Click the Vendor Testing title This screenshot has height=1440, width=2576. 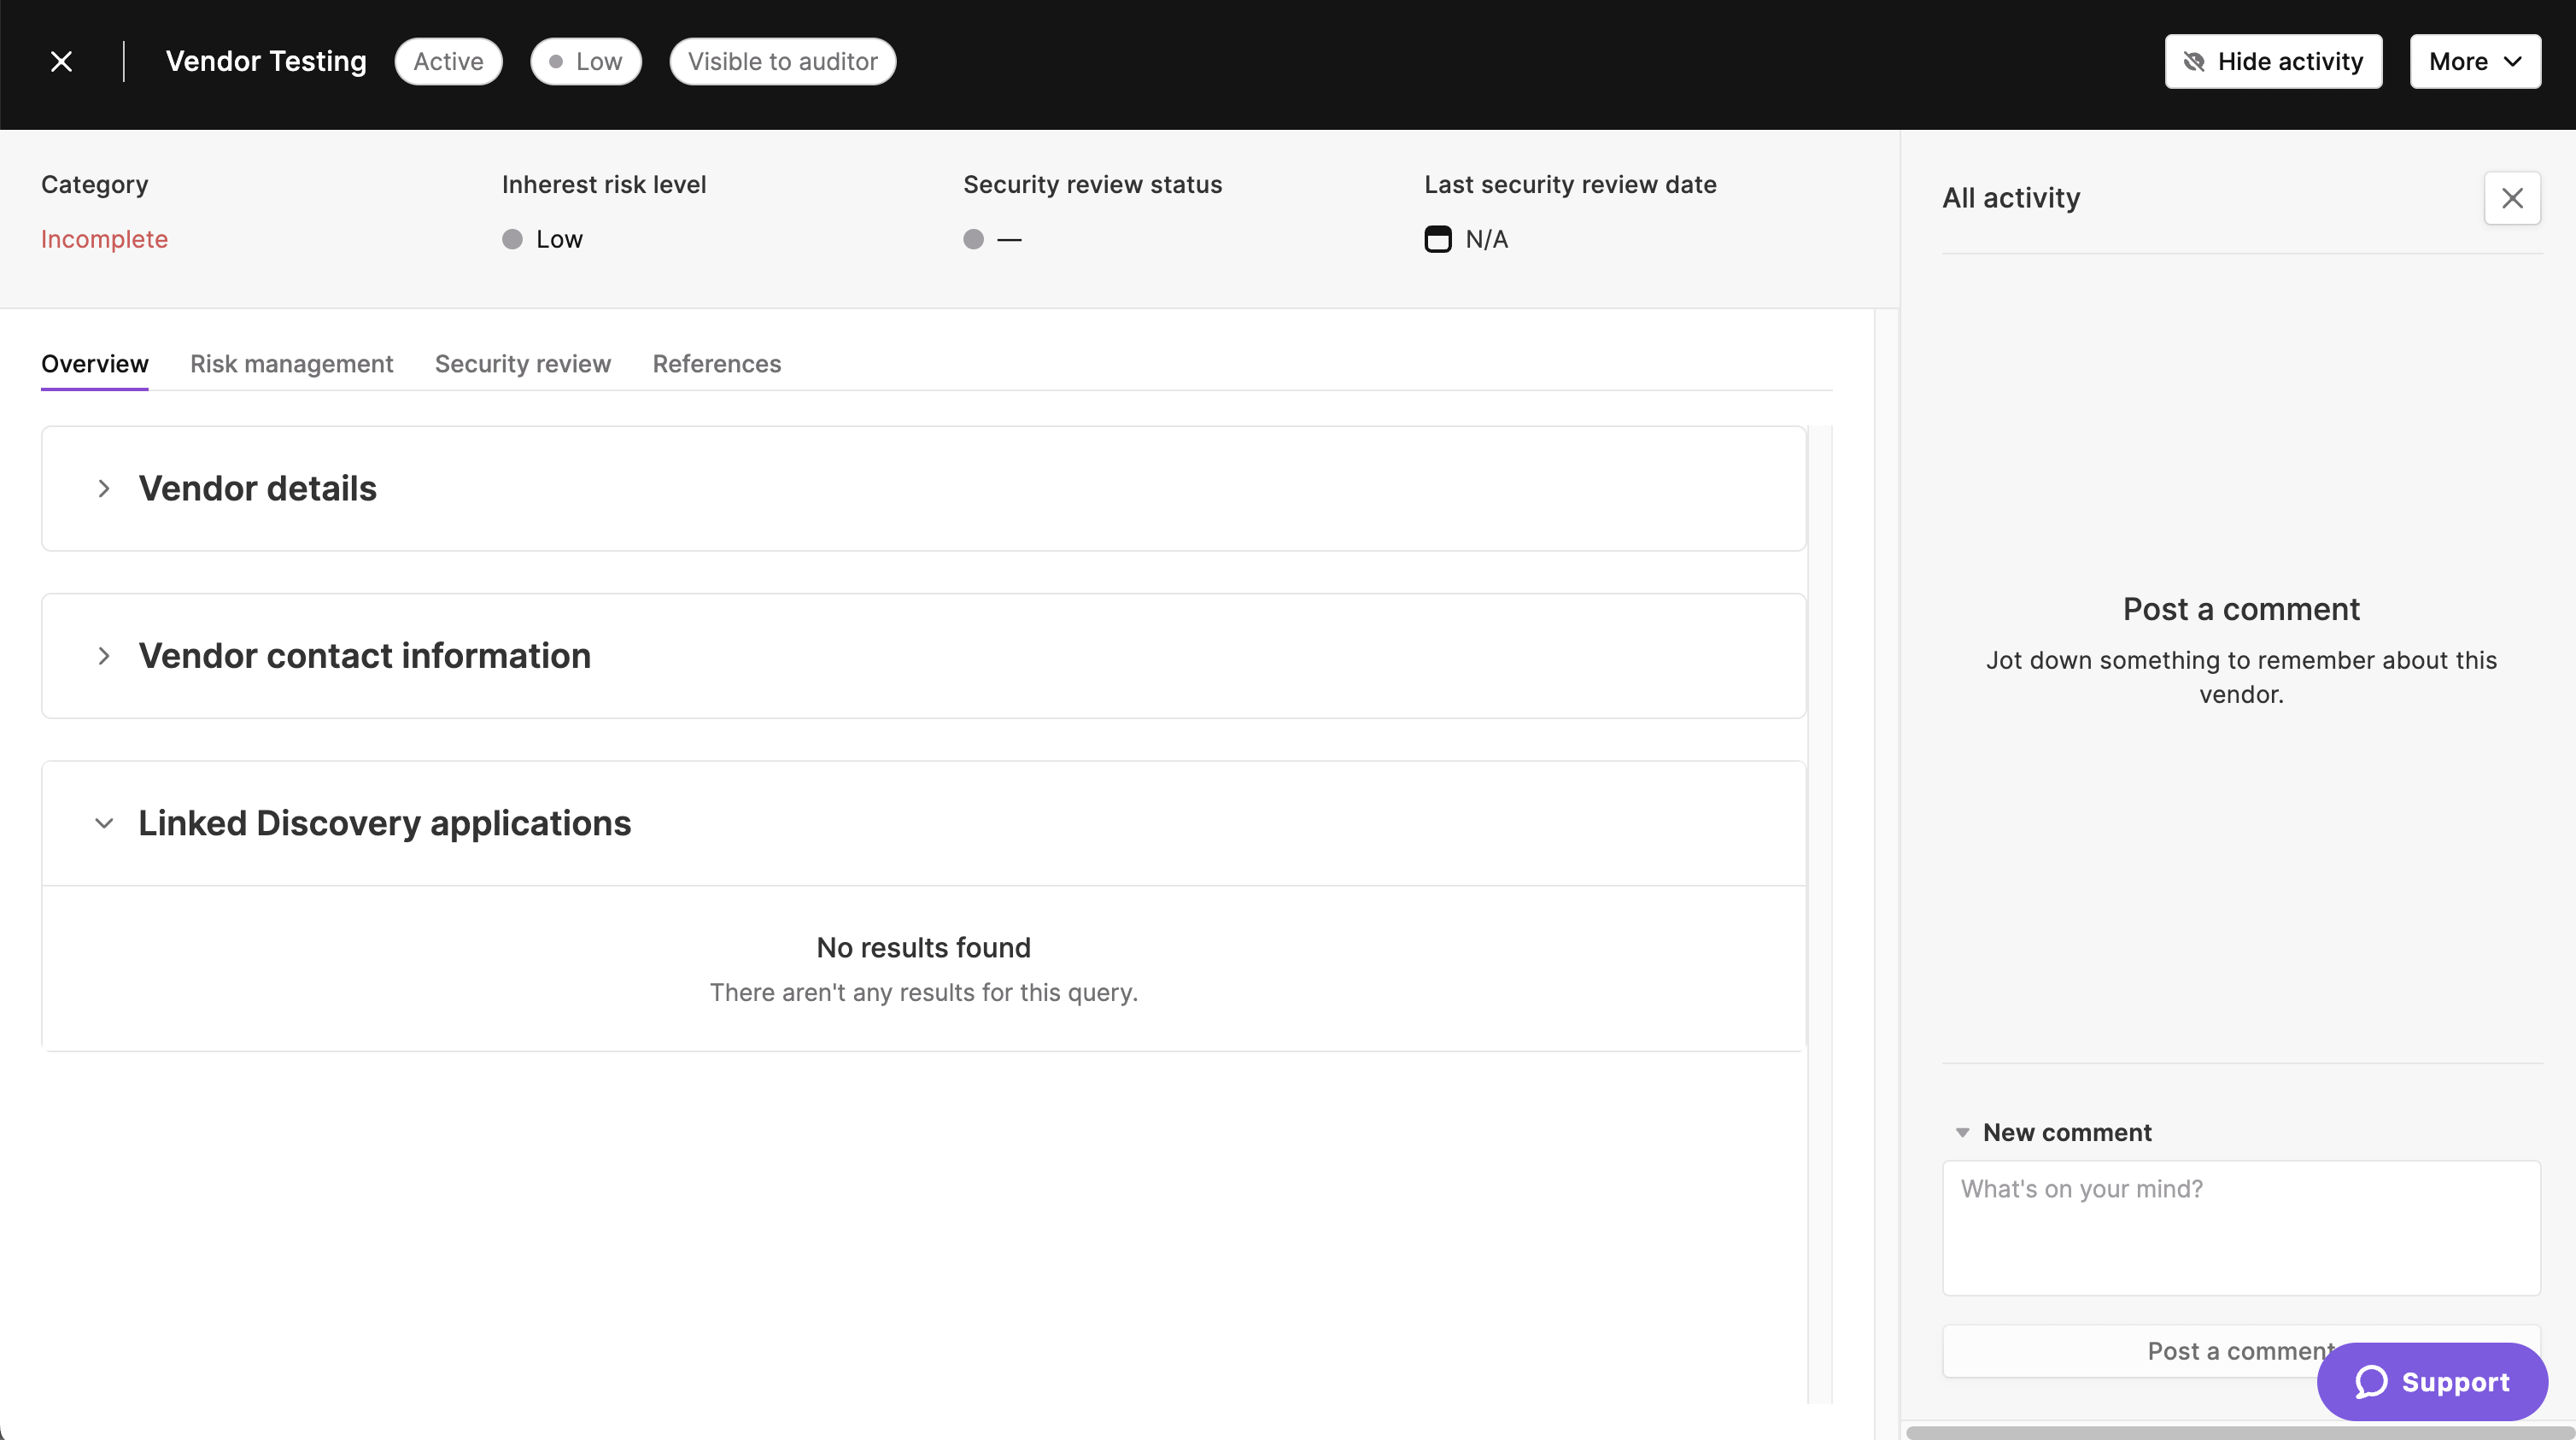pos(266,62)
